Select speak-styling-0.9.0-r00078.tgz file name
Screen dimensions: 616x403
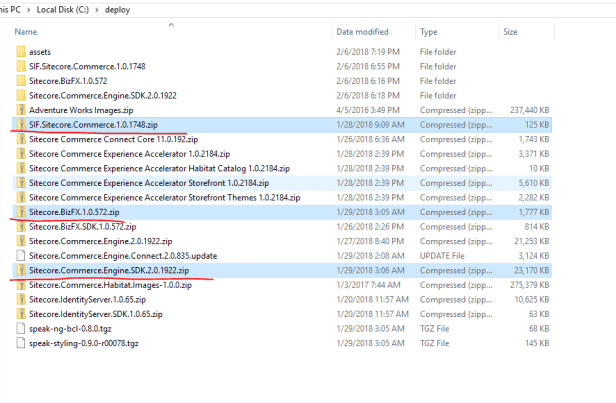click(84, 343)
